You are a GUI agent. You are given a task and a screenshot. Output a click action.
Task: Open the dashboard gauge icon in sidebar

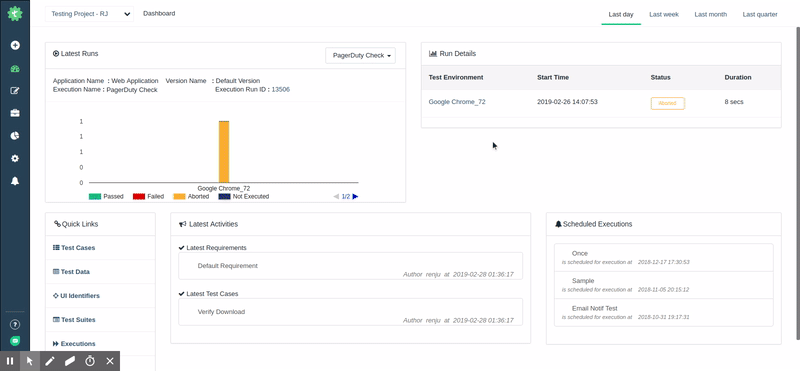[15, 69]
